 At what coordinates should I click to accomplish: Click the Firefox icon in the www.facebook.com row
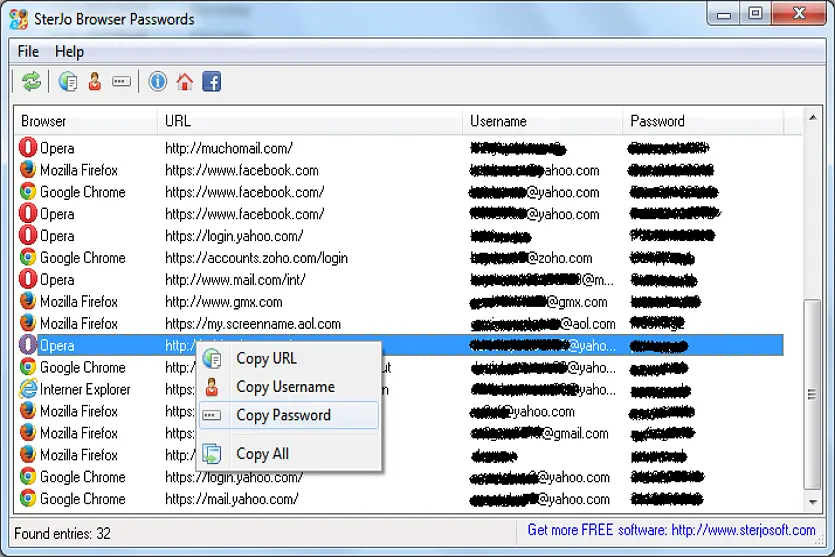coord(28,169)
